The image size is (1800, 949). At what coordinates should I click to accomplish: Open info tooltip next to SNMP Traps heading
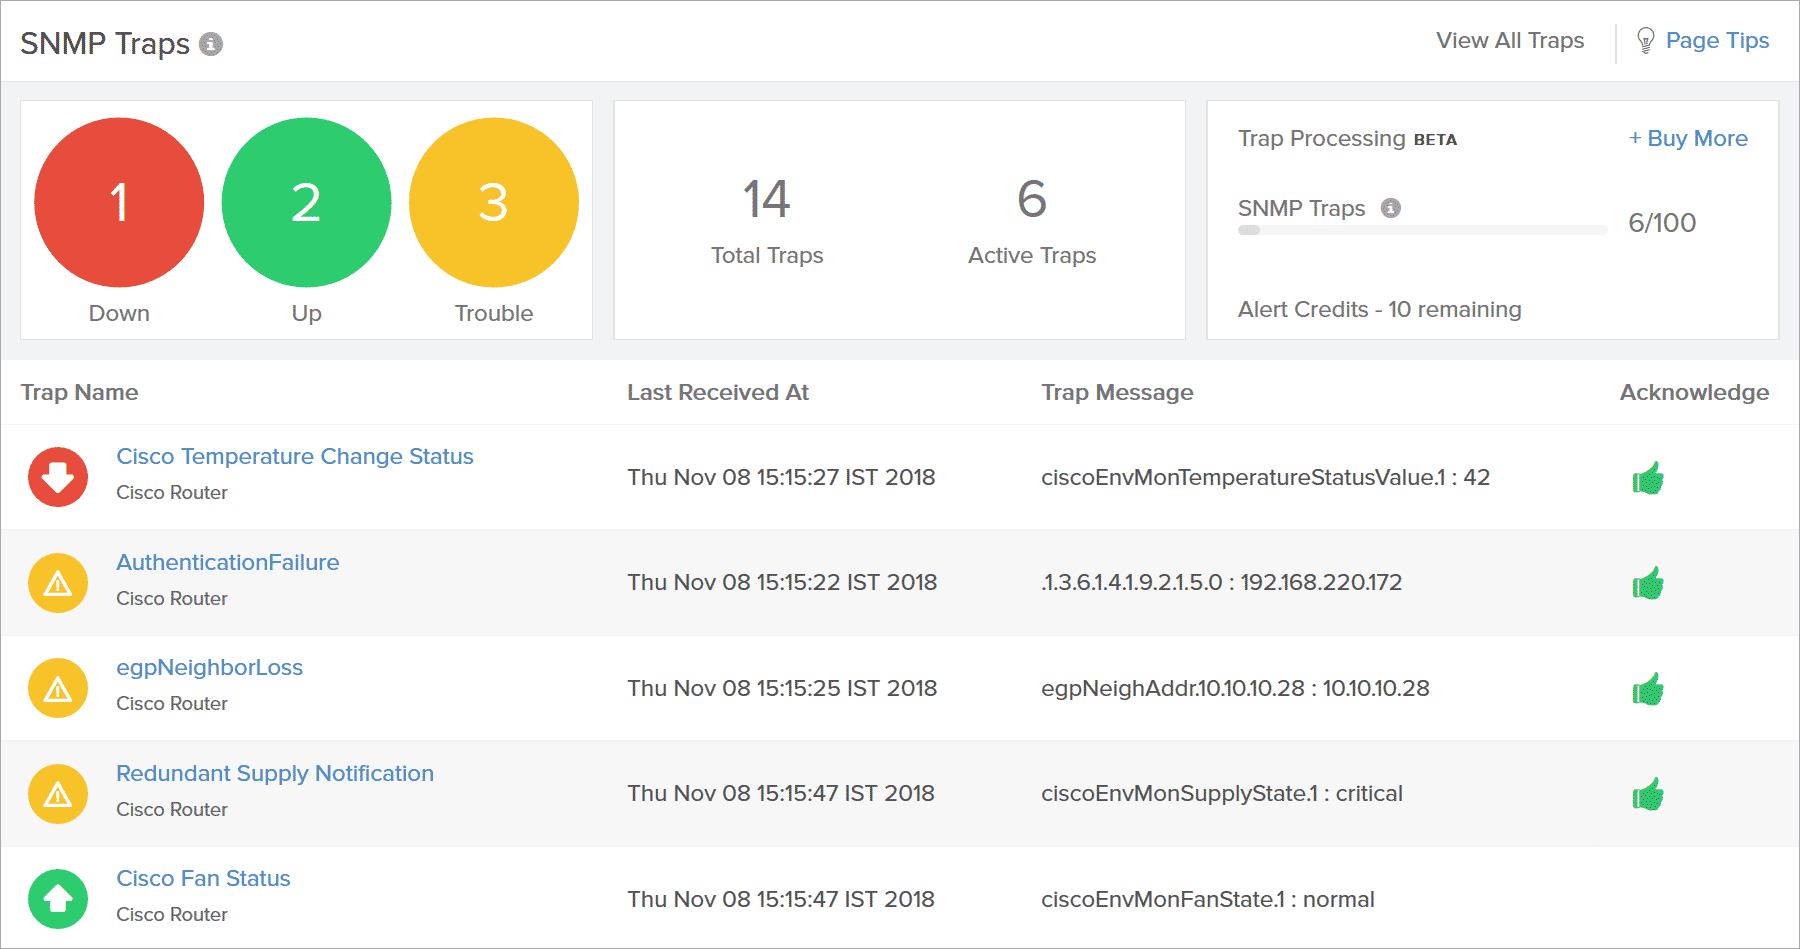coord(210,44)
